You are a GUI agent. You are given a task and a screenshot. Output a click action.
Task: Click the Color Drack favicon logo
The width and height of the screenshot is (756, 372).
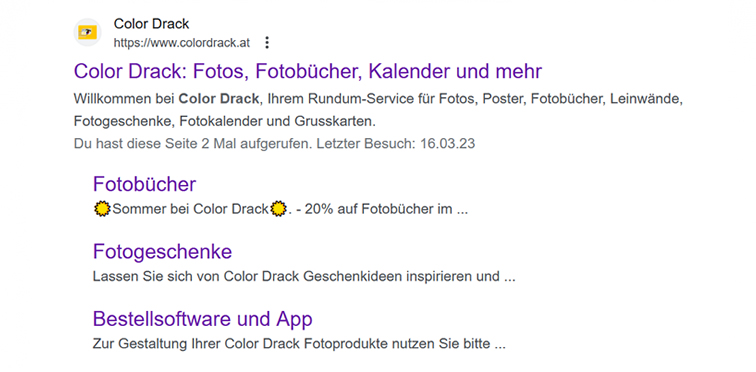87,33
